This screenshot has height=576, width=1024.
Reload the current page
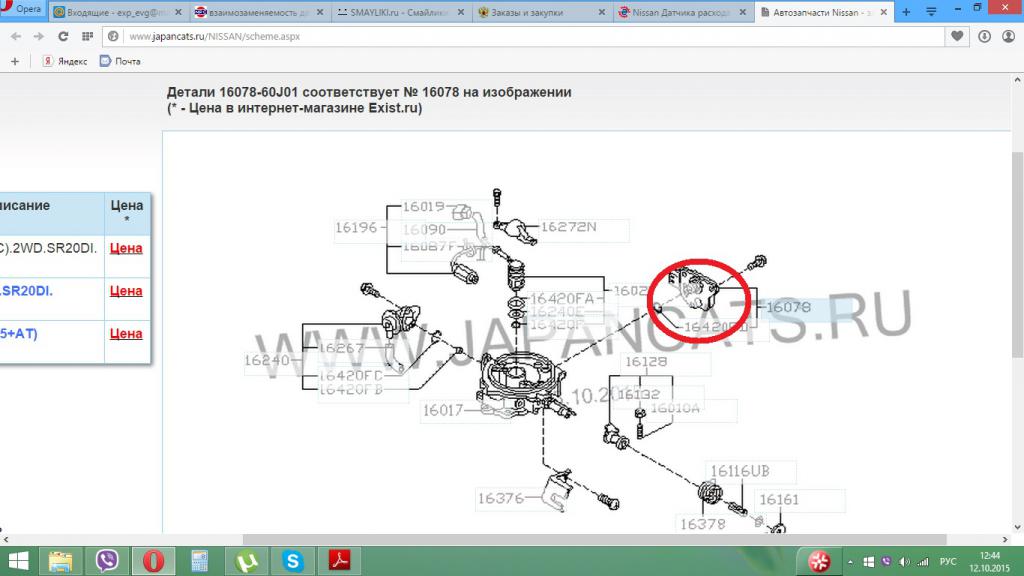point(63,37)
